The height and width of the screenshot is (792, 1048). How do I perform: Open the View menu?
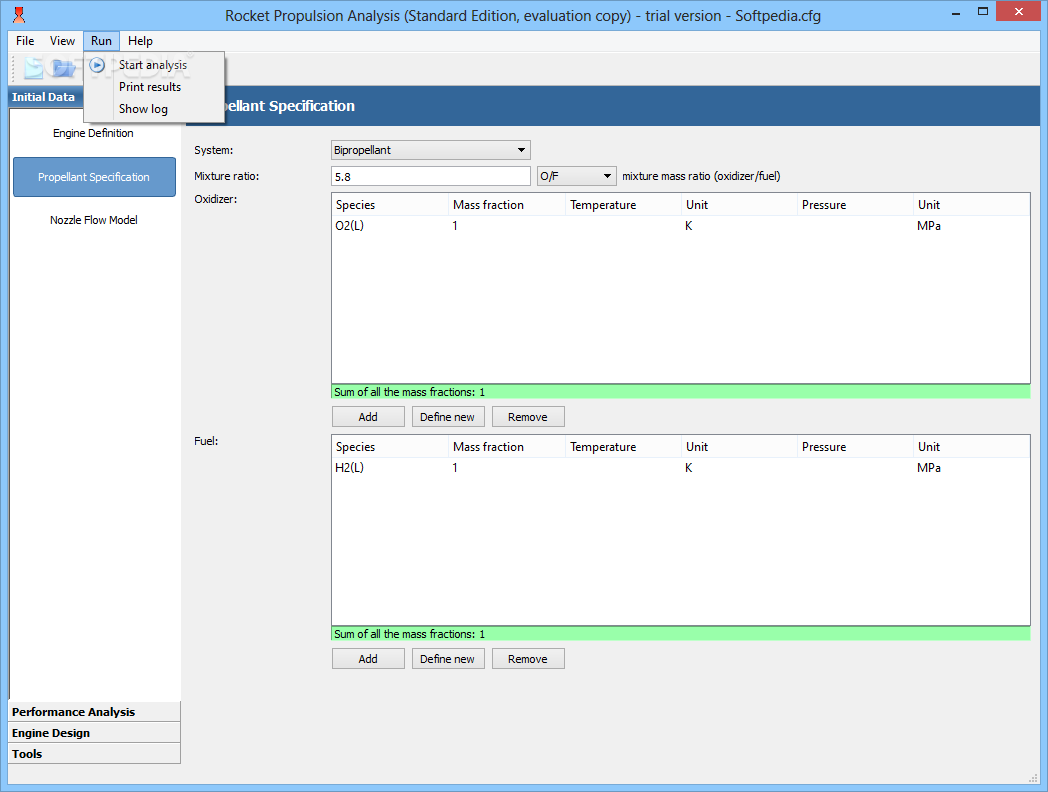pos(62,41)
